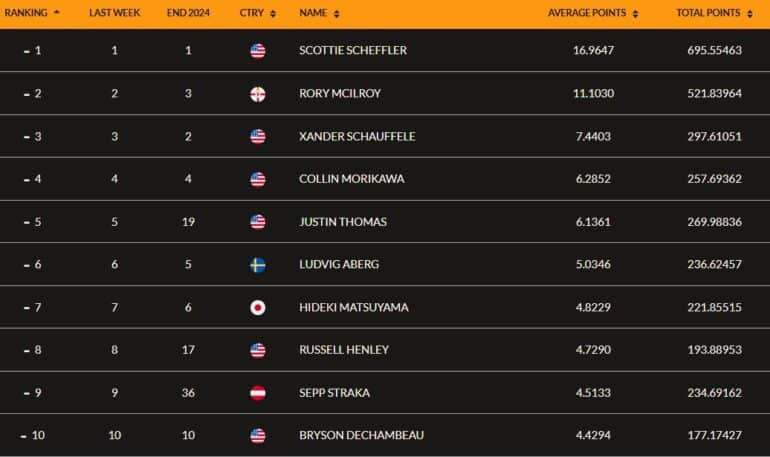Image resolution: width=770 pixels, height=457 pixels.
Task: Open Scottie Scheffler player name
Action: (x=353, y=50)
